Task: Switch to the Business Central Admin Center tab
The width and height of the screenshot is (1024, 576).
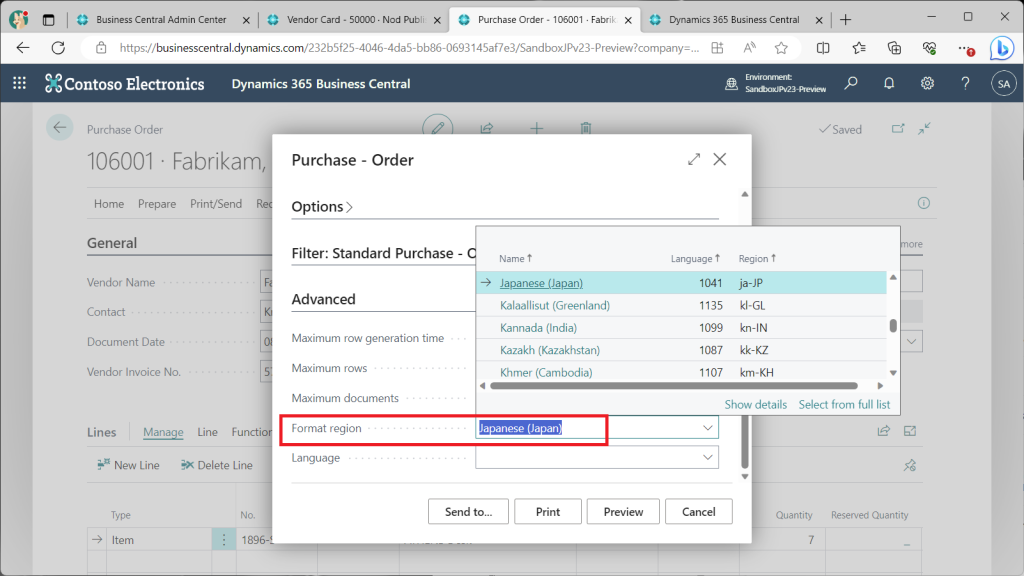Action: 161,20
